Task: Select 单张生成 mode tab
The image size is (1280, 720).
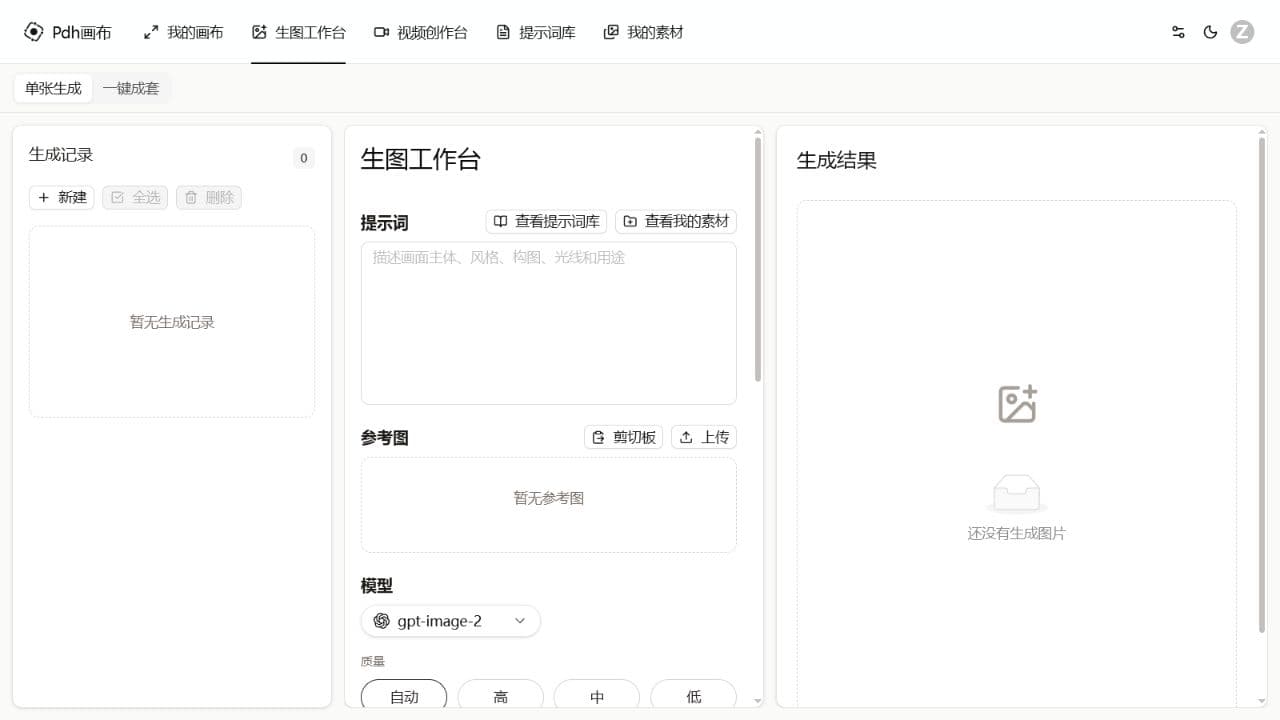Action: (53, 88)
